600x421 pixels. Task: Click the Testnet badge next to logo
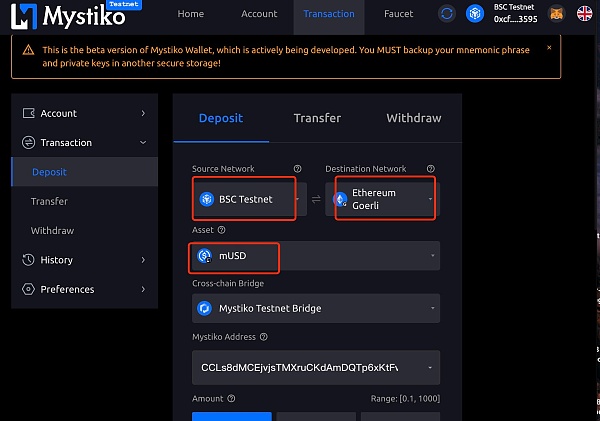[124, 4]
